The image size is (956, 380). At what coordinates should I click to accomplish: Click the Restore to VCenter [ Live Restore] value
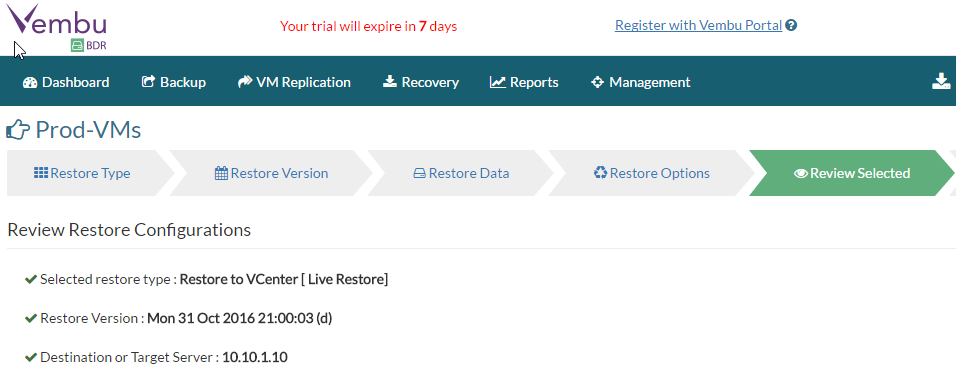pos(284,279)
